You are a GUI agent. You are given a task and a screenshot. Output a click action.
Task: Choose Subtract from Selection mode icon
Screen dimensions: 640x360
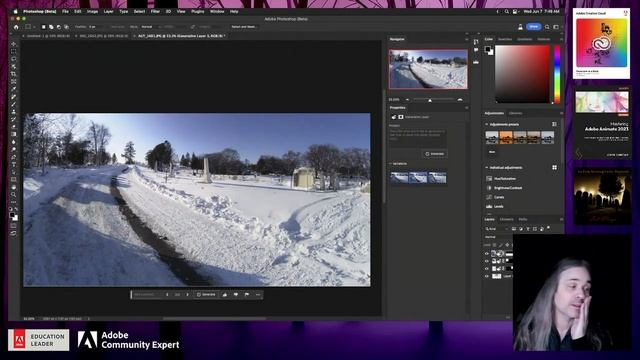click(x=58, y=27)
